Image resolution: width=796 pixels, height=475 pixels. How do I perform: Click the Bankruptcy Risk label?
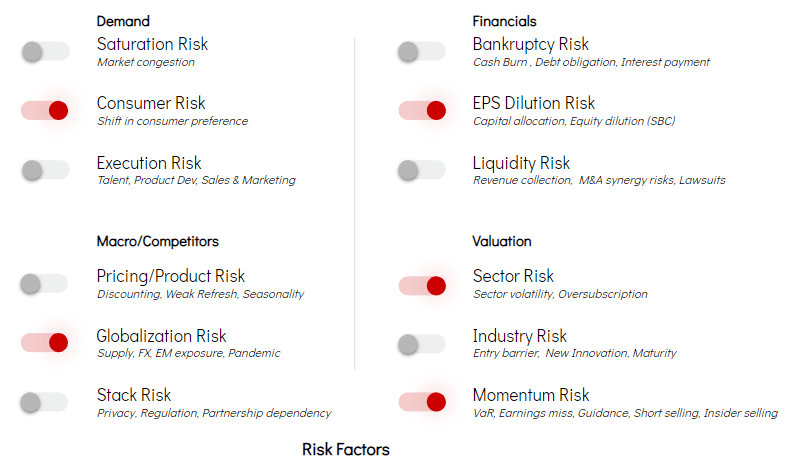click(x=530, y=45)
